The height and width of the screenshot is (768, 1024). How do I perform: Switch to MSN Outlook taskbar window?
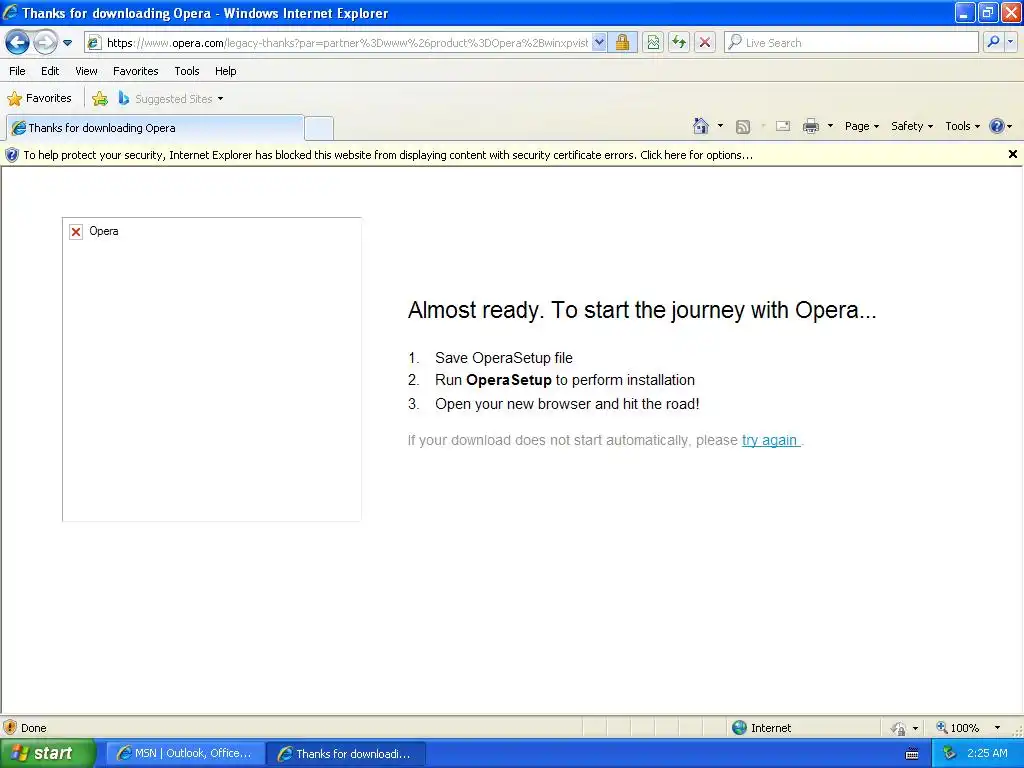click(184, 754)
